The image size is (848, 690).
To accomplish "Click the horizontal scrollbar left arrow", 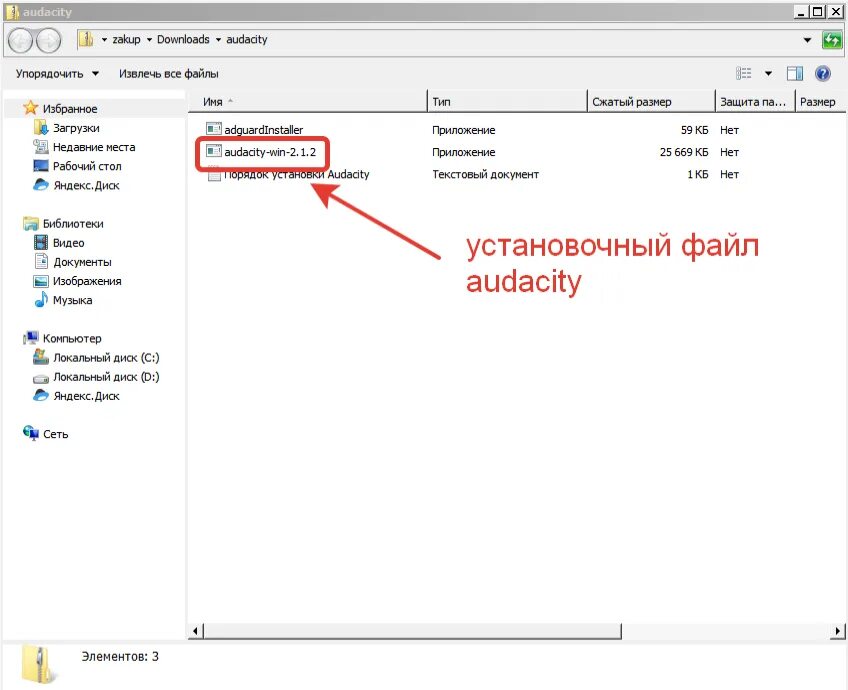I will coord(196,631).
